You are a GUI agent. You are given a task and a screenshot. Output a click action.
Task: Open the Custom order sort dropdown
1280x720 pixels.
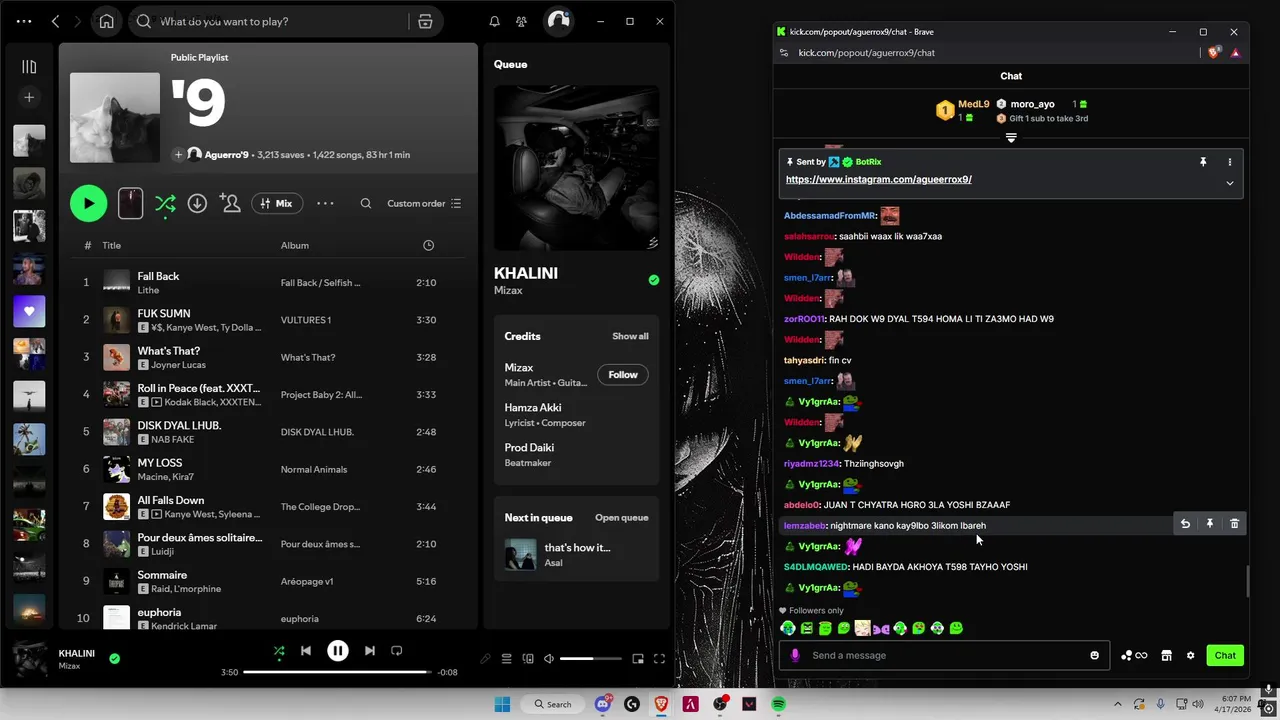pos(424,203)
